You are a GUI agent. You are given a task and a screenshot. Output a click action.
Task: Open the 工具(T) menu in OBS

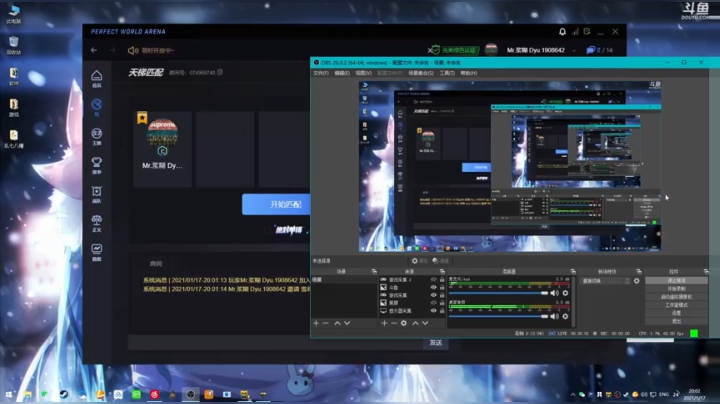pos(447,73)
